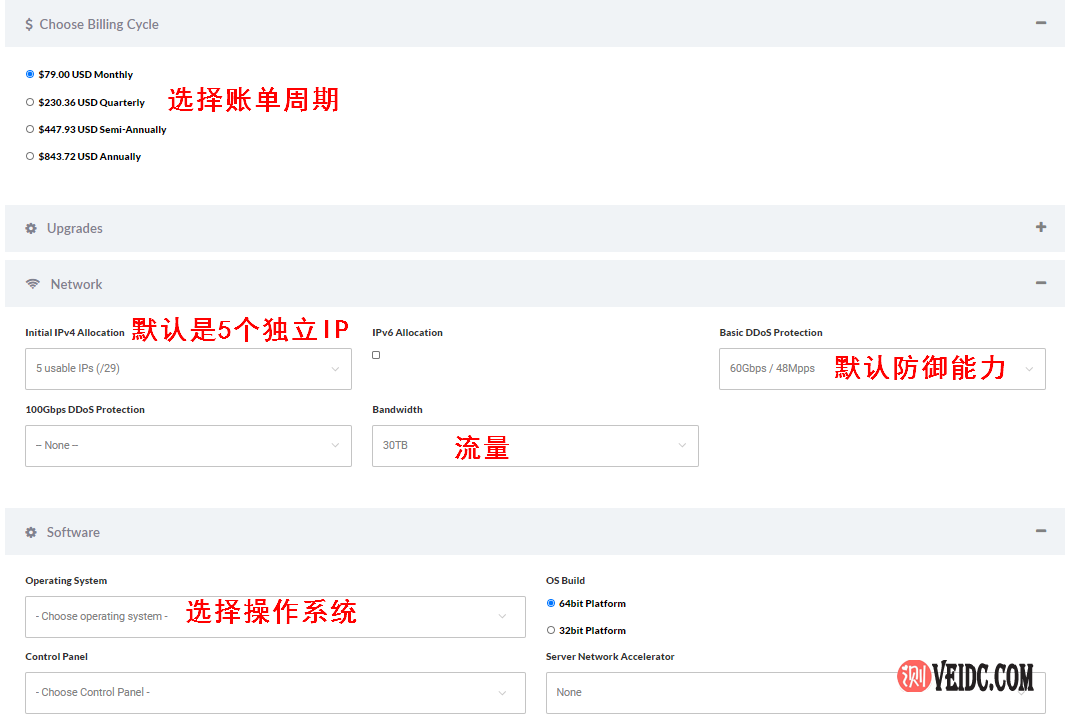Expand the Upgrades section plus icon
1065x722 pixels.
coord(1041,227)
